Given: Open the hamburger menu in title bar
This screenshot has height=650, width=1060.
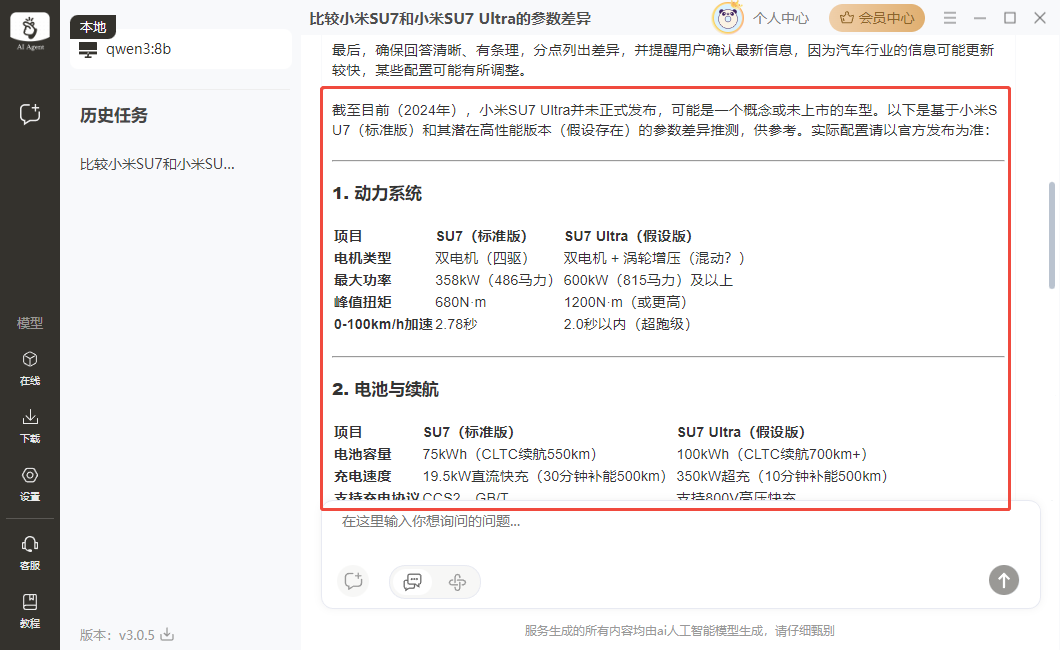Looking at the screenshot, I should pyautogui.click(x=950, y=18).
